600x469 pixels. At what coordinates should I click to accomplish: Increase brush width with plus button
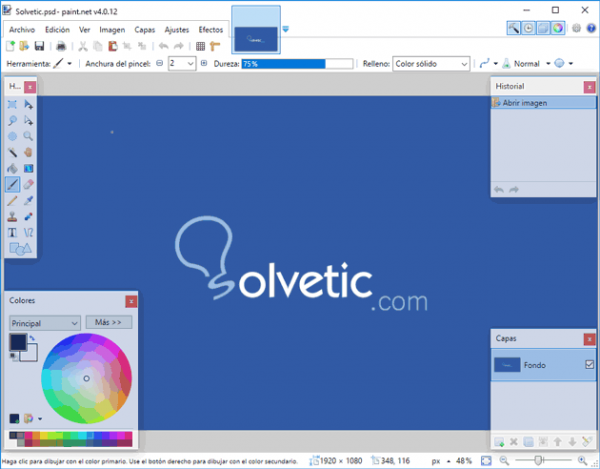coord(204,63)
